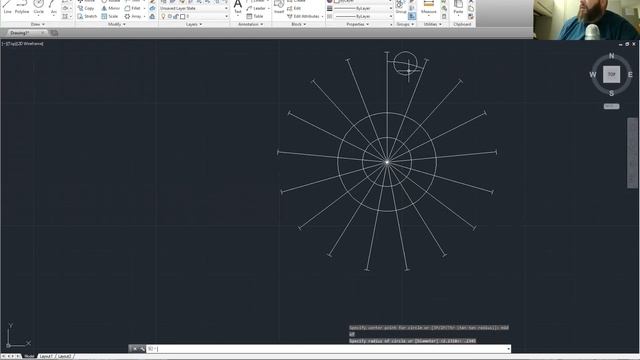This screenshot has width=640, height=360.
Task: Select the Polyline tool
Action: pyautogui.click(x=22, y=7)
